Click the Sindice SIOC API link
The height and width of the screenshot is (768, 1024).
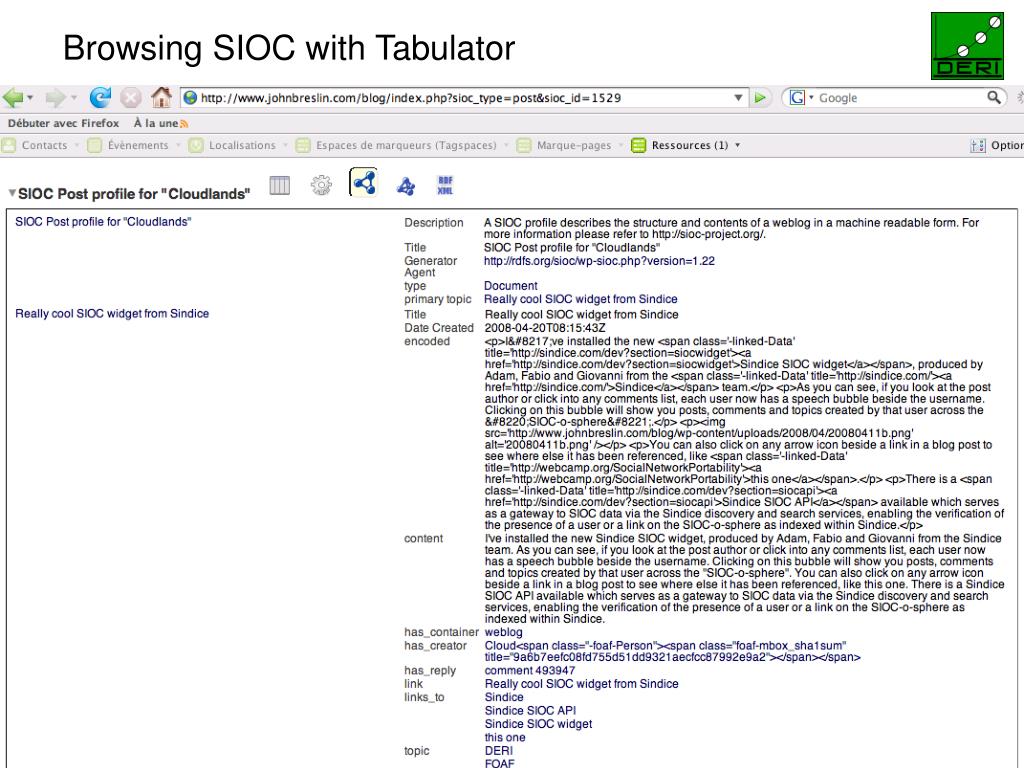(530, 711)
